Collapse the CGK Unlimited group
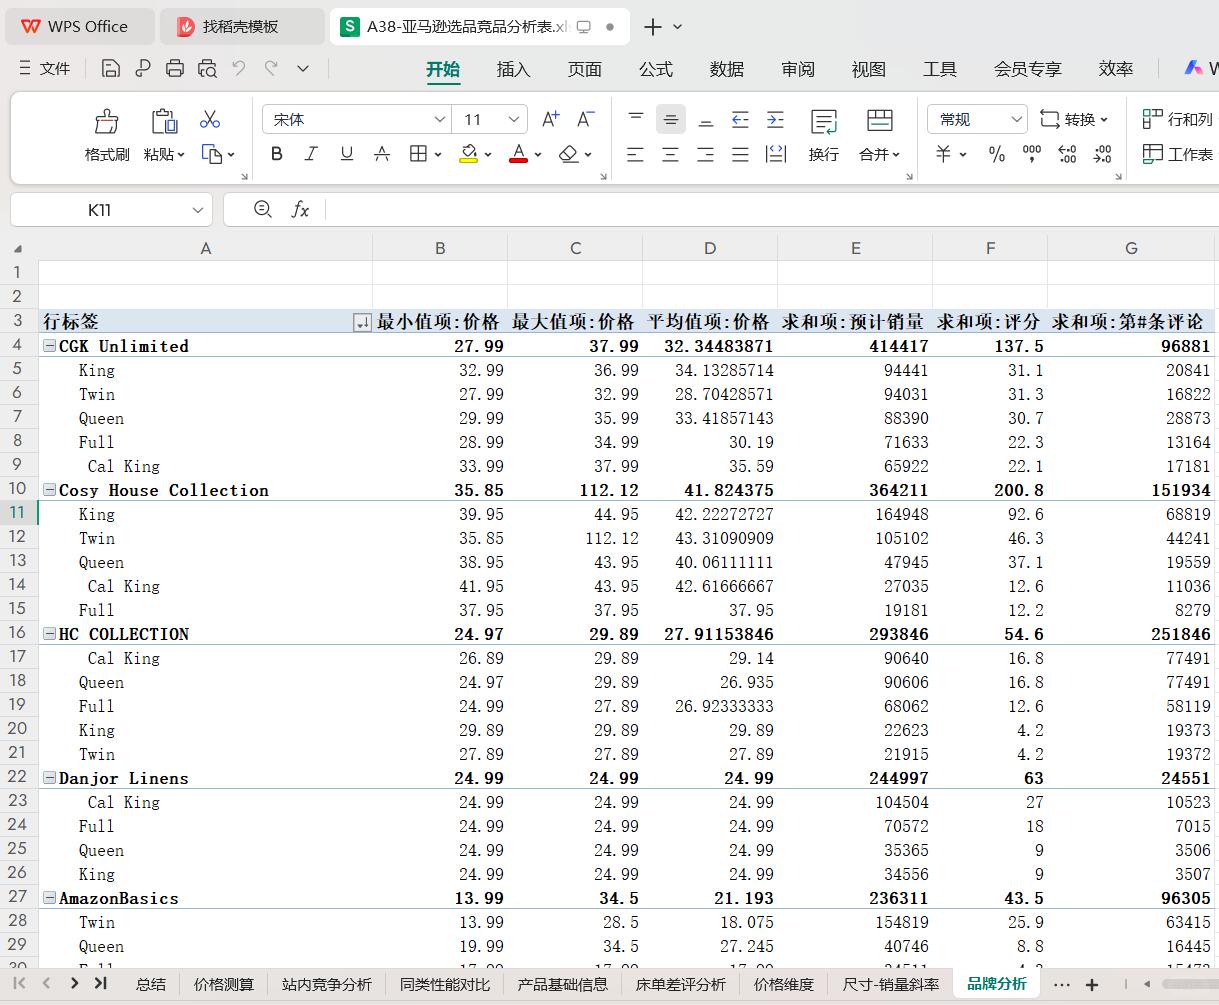The width and height of the screenshot is (1219, 1005). [49, 346]
